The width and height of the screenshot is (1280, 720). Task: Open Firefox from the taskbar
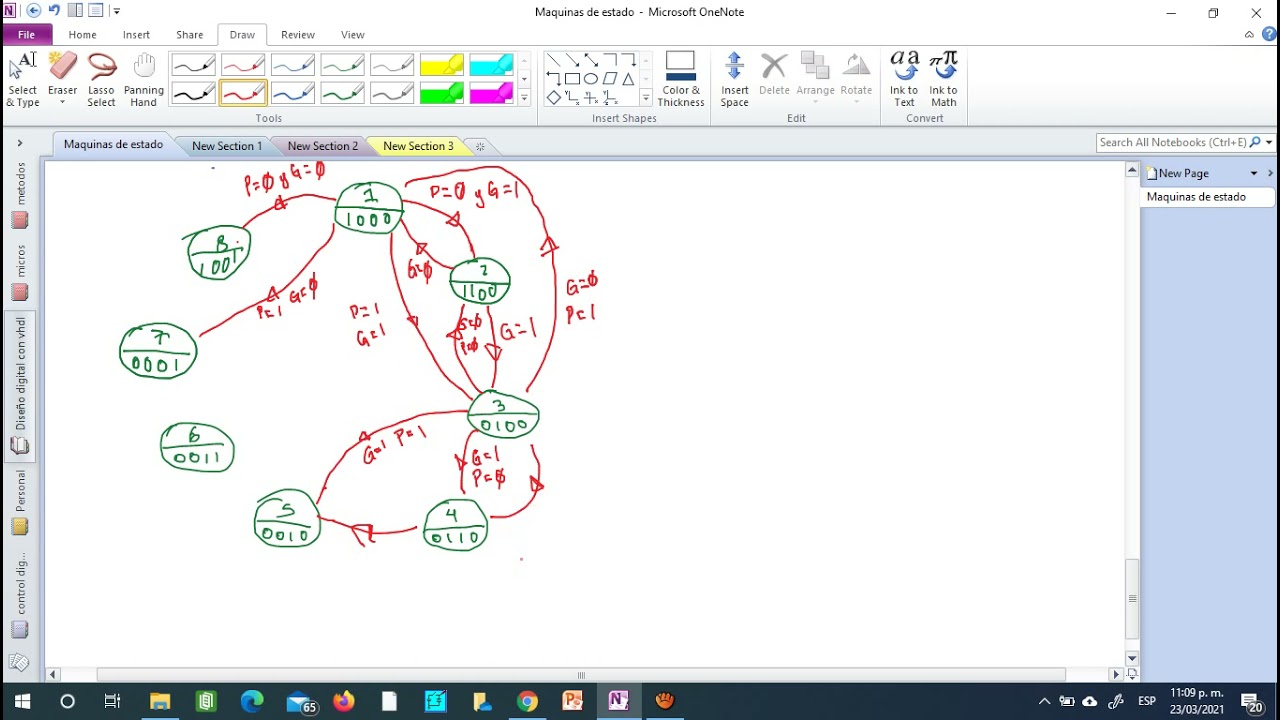coord(344,701)
